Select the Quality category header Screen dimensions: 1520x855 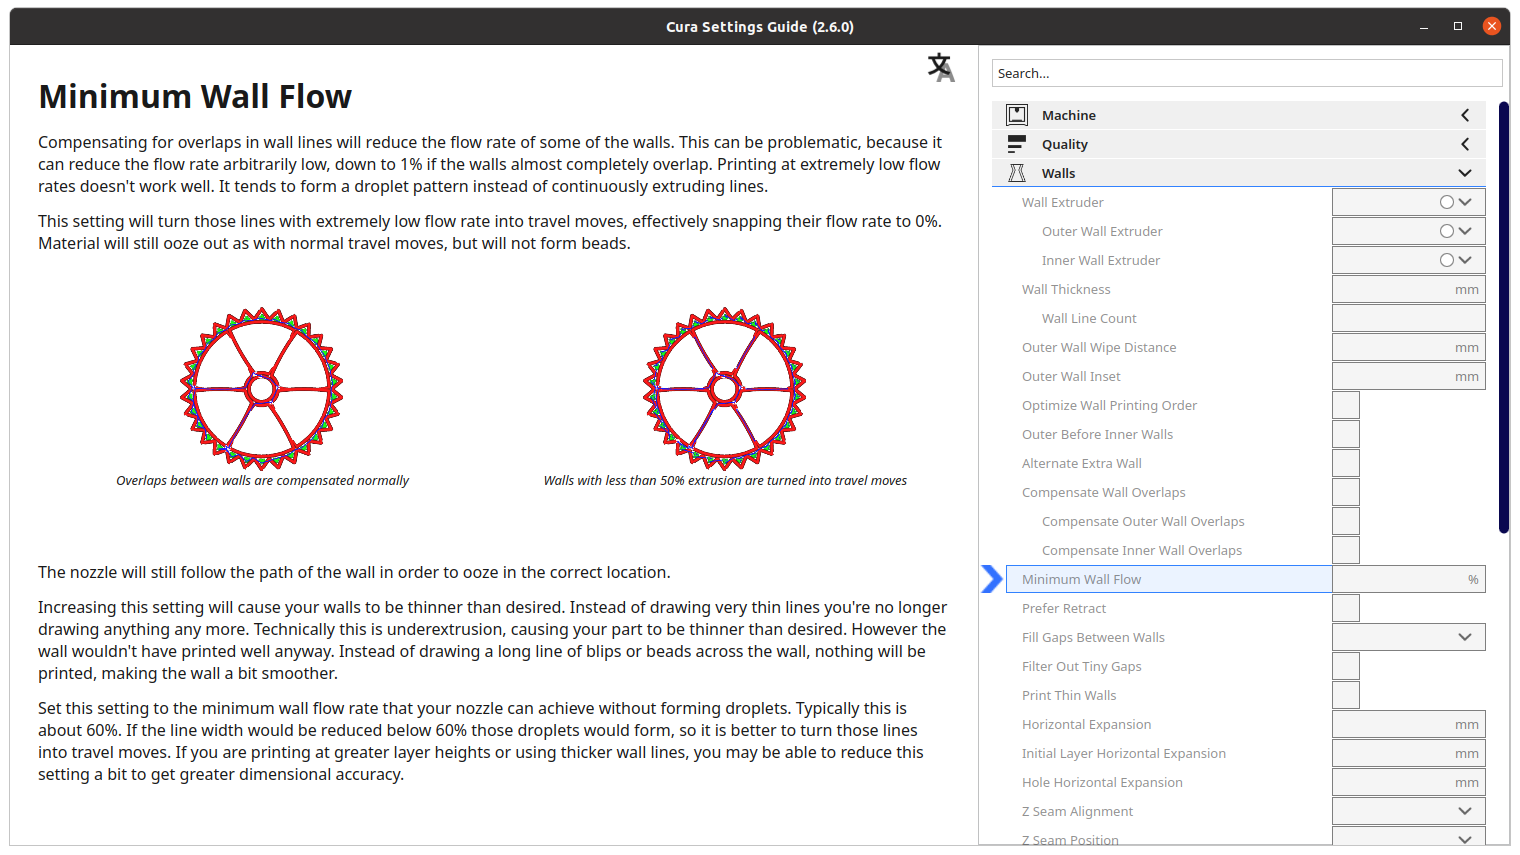(x=1239, y=144)
